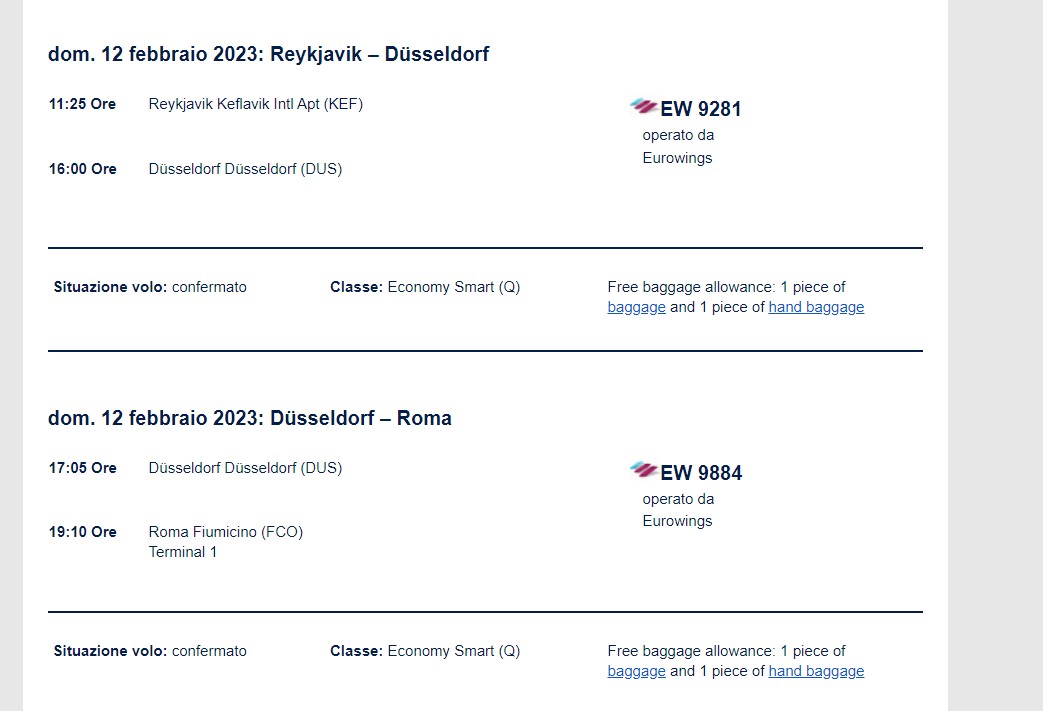Click the 11:25 Ore departure time
1043x711 pixels.
[x=82, y=104]
